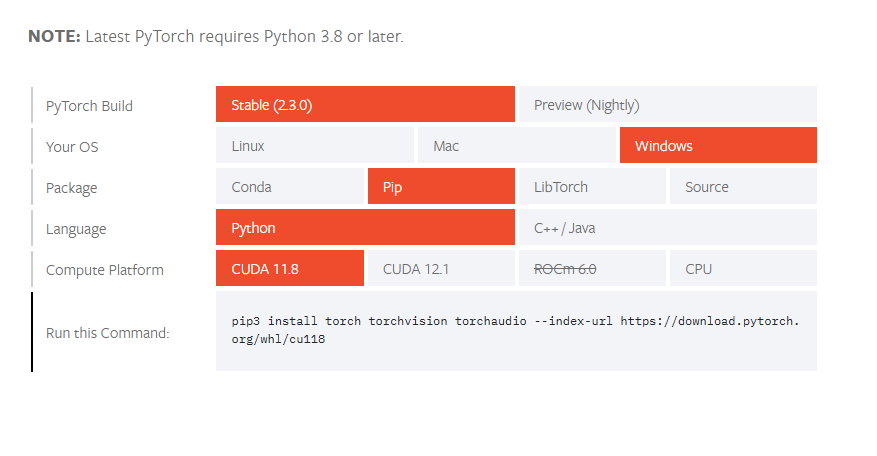Click the PyTorch Build row label

coord(89,106)
